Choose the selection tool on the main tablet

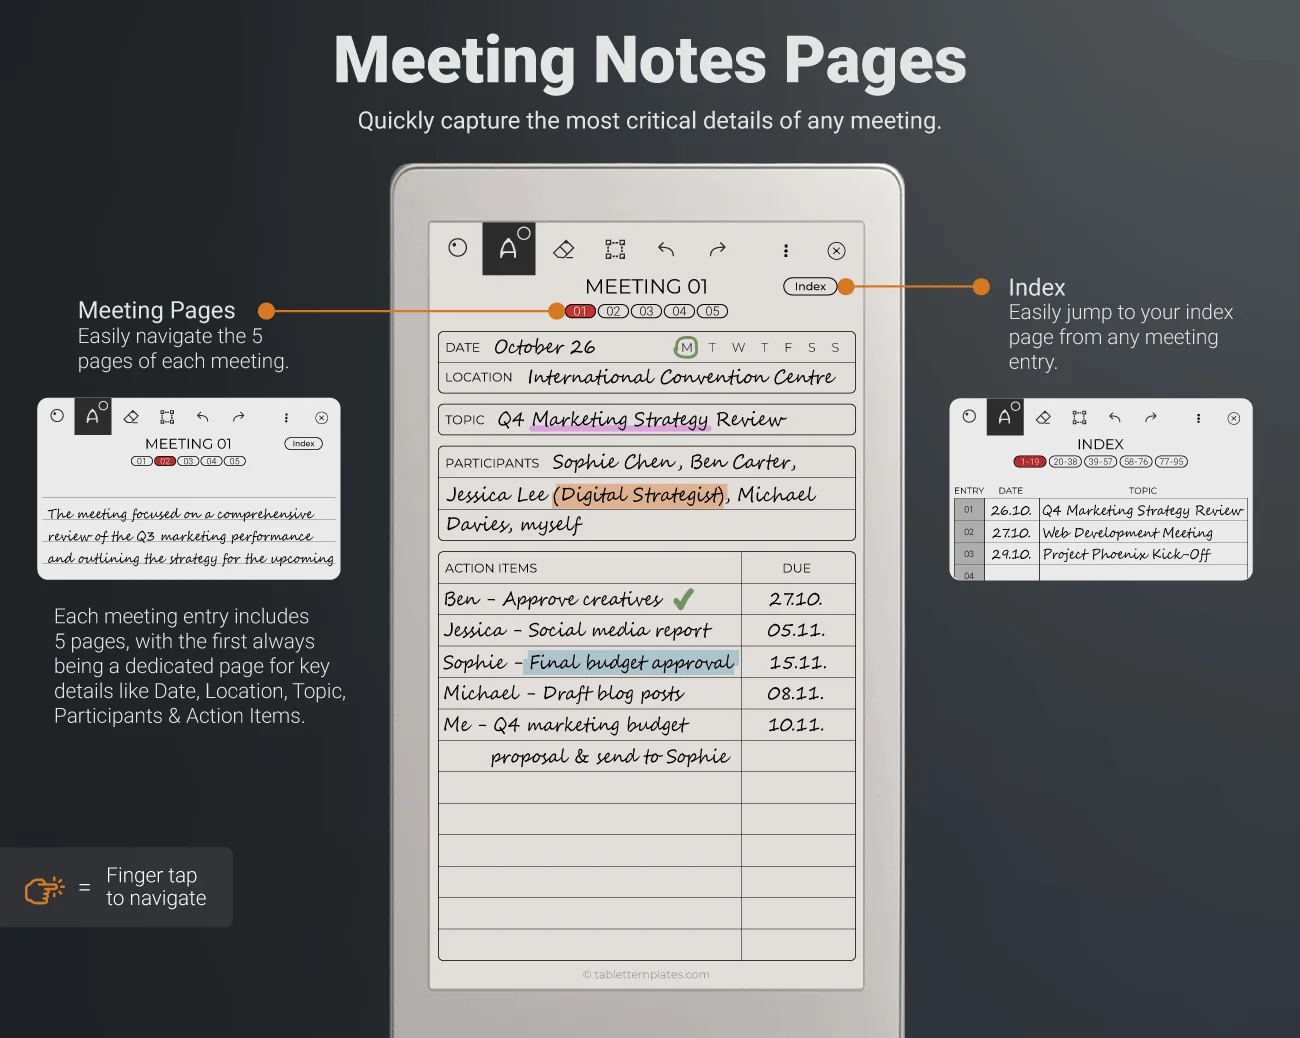point(615,250)
